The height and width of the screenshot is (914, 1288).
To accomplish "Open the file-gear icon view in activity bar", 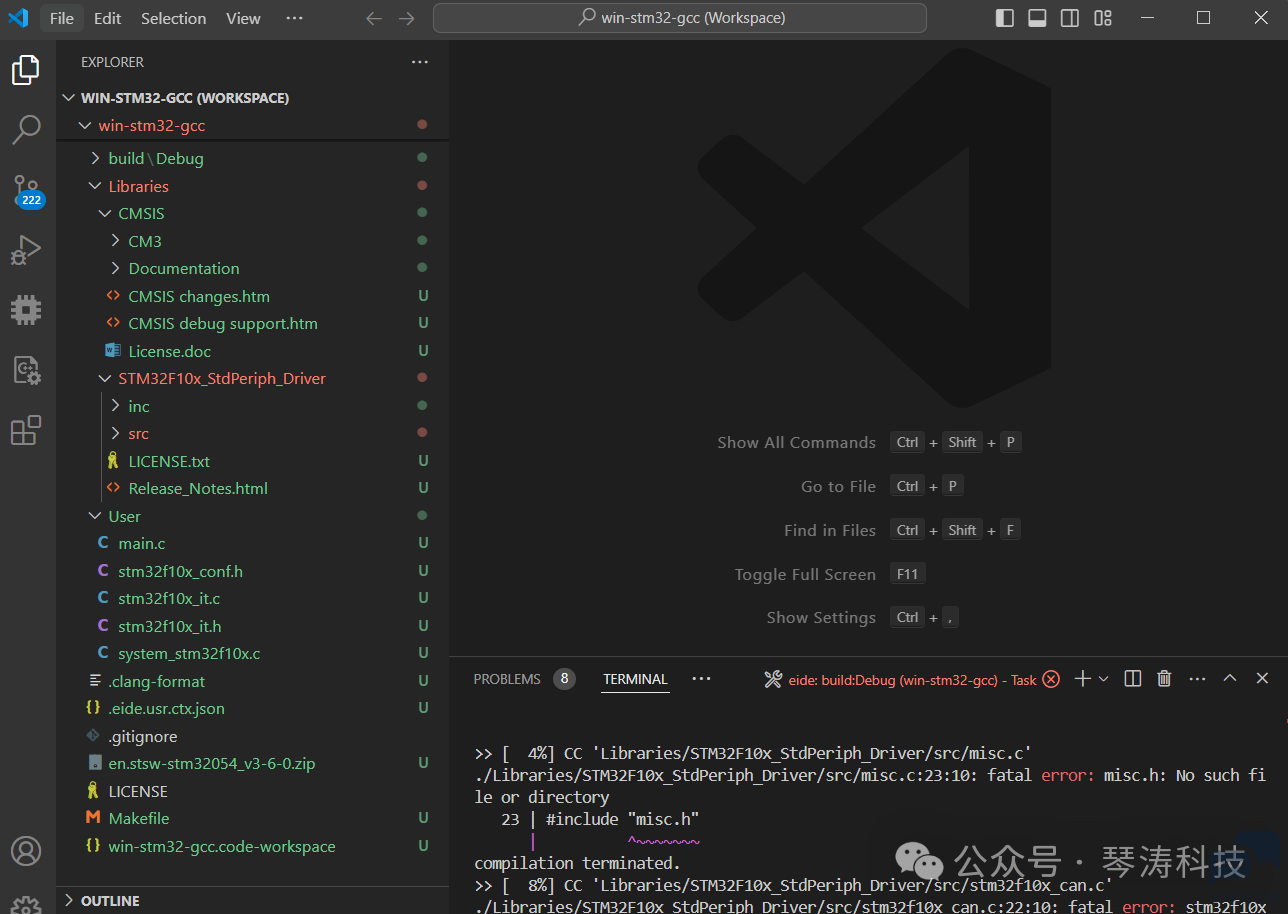I will [x=25, y=370].
